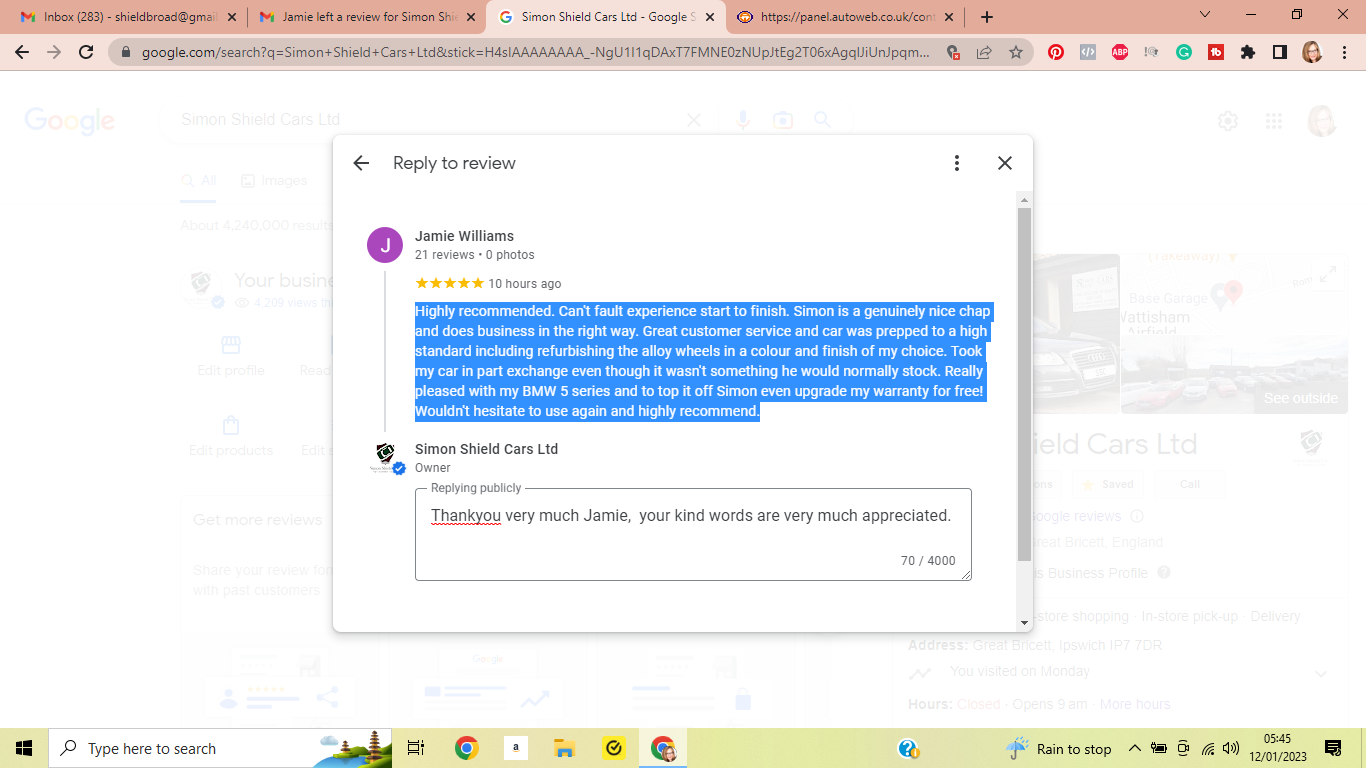The width and height of the screenshot is (1366, 768).
Task: Select the Images search tab
Action: coord(274,181)
